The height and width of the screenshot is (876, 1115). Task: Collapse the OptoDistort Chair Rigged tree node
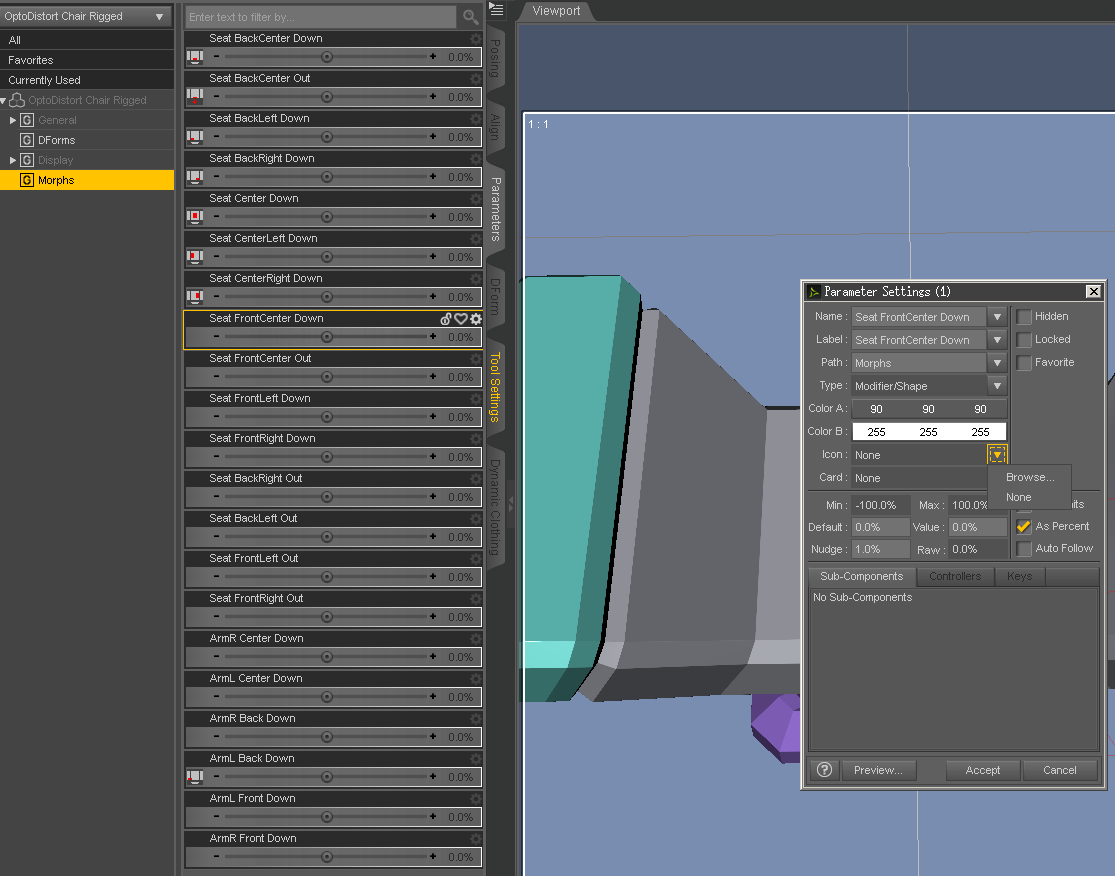[4, 101]
